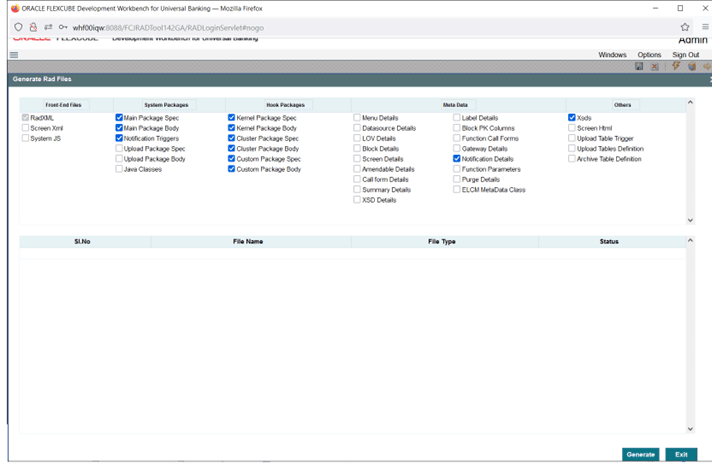
Task: Click scroll down arrow of options panel
Action: [690, 220]
